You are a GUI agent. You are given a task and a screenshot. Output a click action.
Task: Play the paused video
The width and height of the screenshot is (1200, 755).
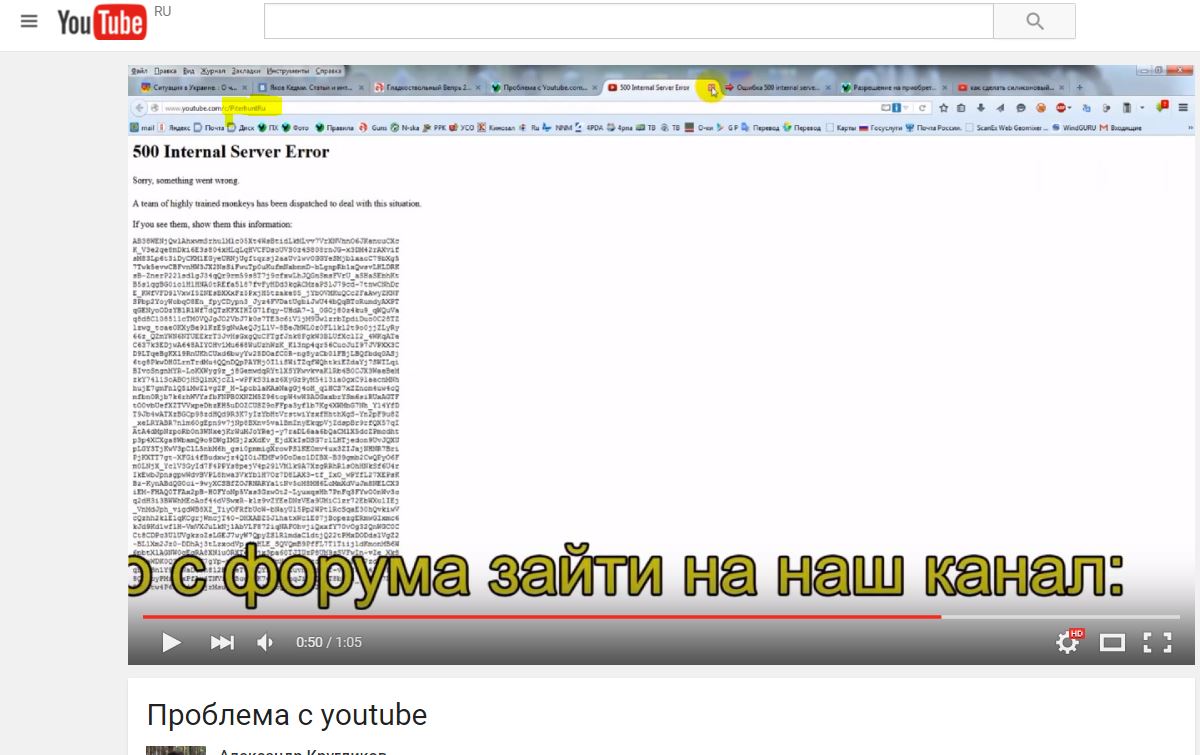[x=171, y=642]
